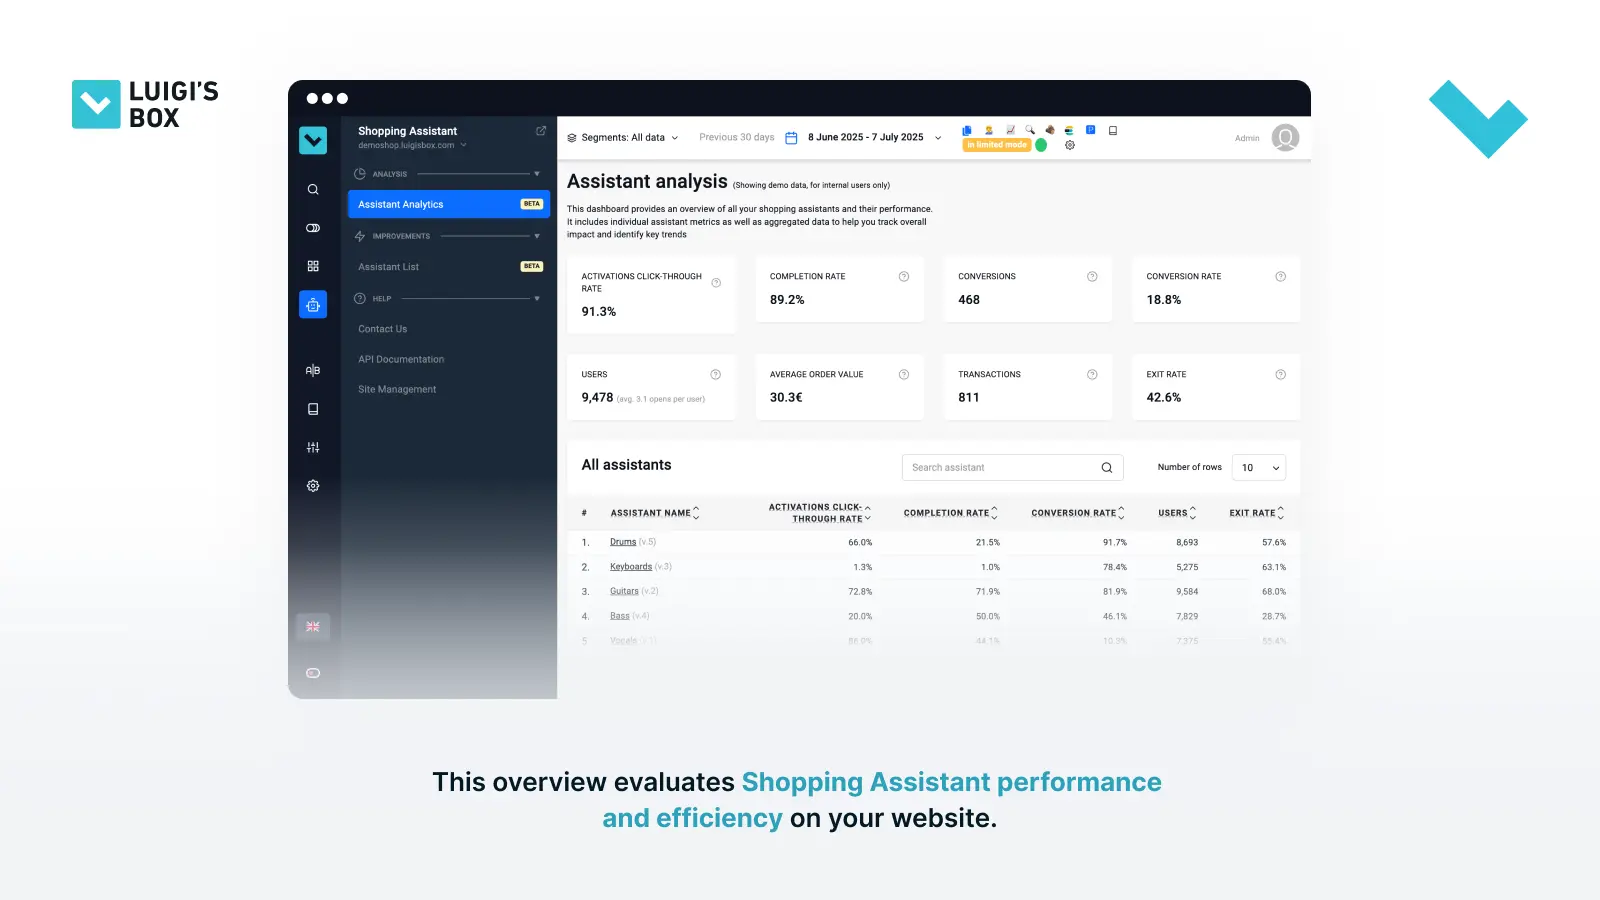The width and height of the screenshot is (1600, 900).
Task: Collapse the Analysis section in the sidebar
Action: pyautogui.click(x=537, y=174)
